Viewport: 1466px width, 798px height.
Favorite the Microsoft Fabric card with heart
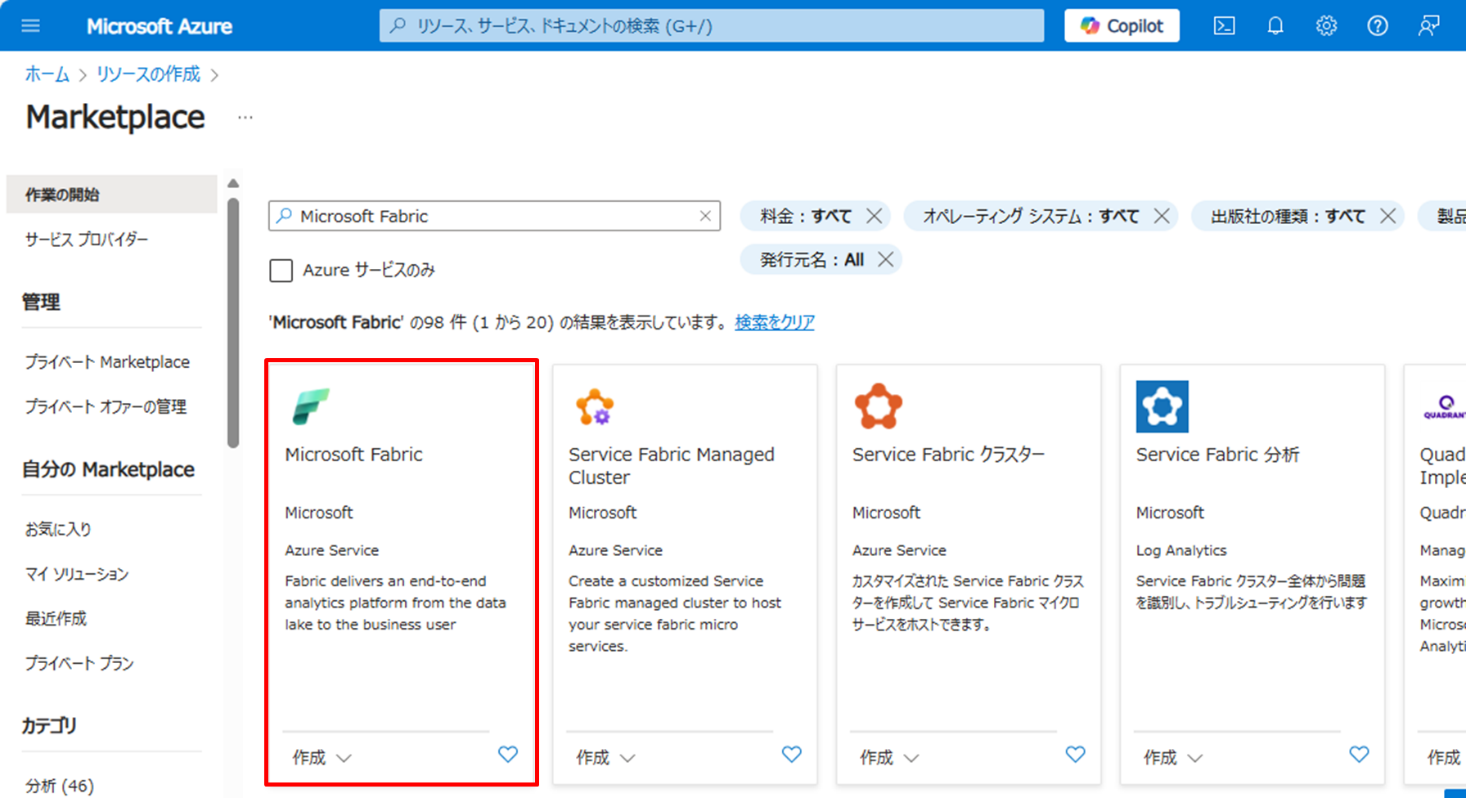508,755
